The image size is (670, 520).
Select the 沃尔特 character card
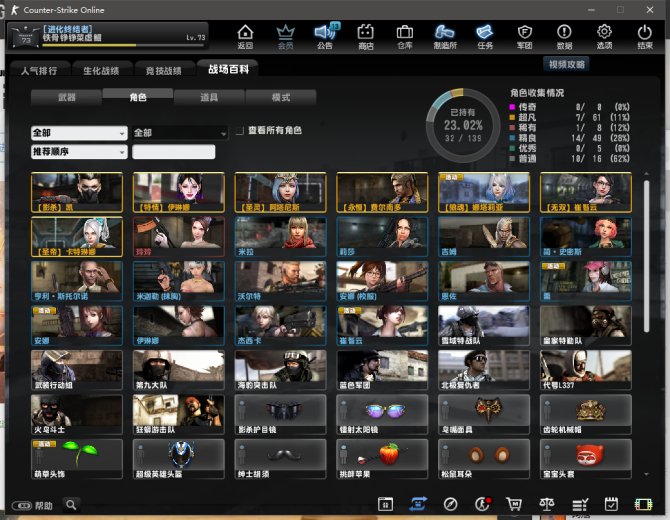280,281
